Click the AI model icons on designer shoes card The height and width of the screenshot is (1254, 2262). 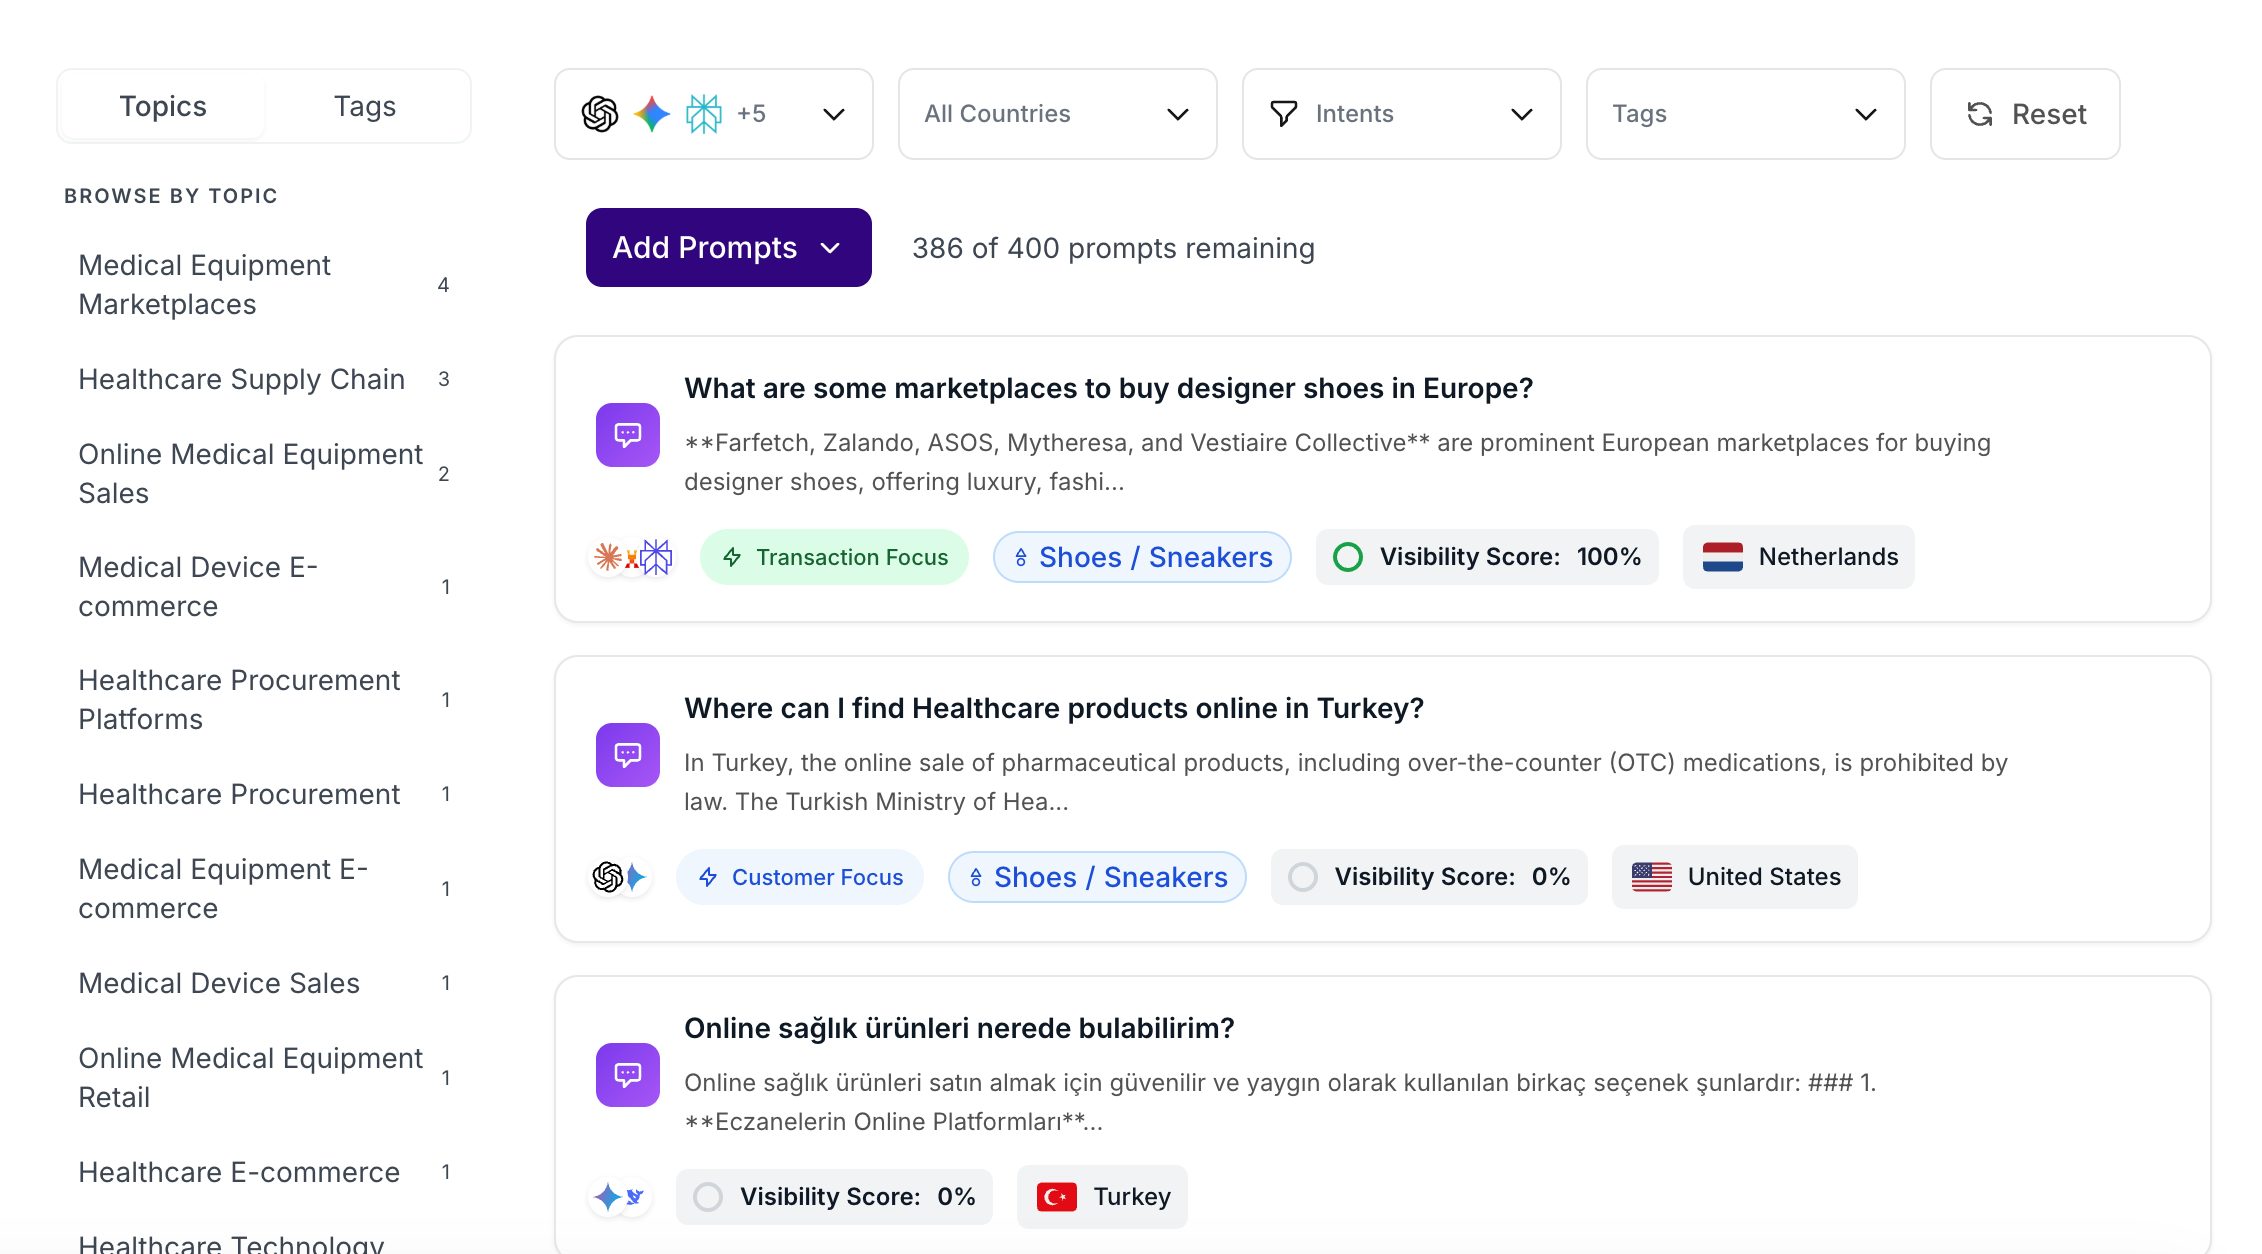[x=632, y=557]
